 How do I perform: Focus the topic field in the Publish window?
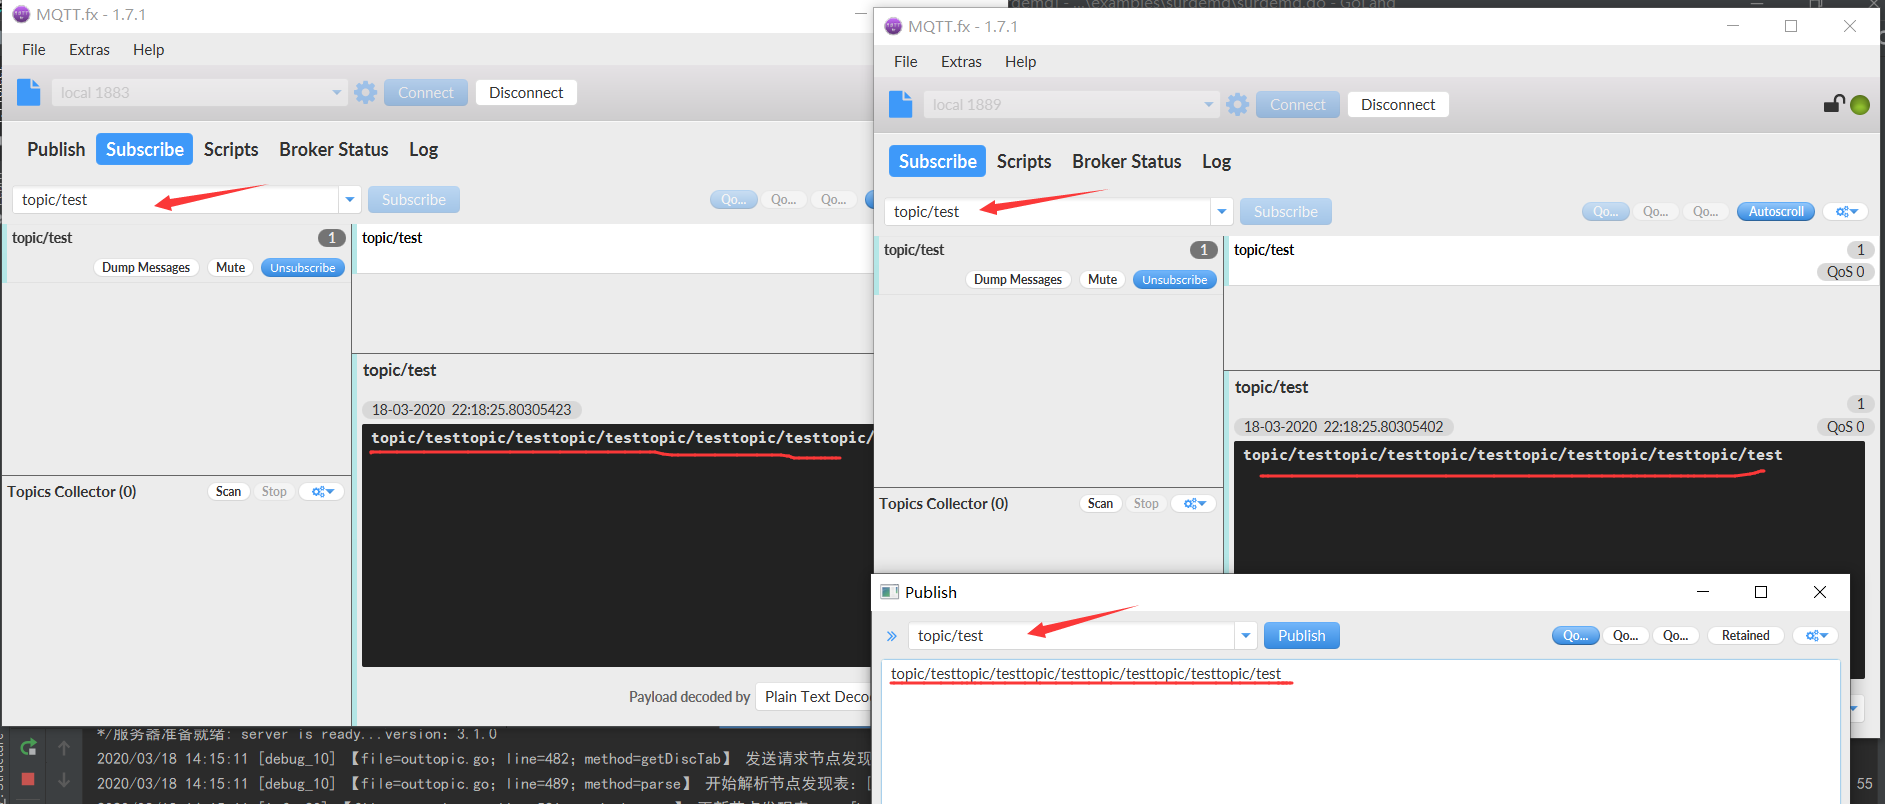(1072, 636)
